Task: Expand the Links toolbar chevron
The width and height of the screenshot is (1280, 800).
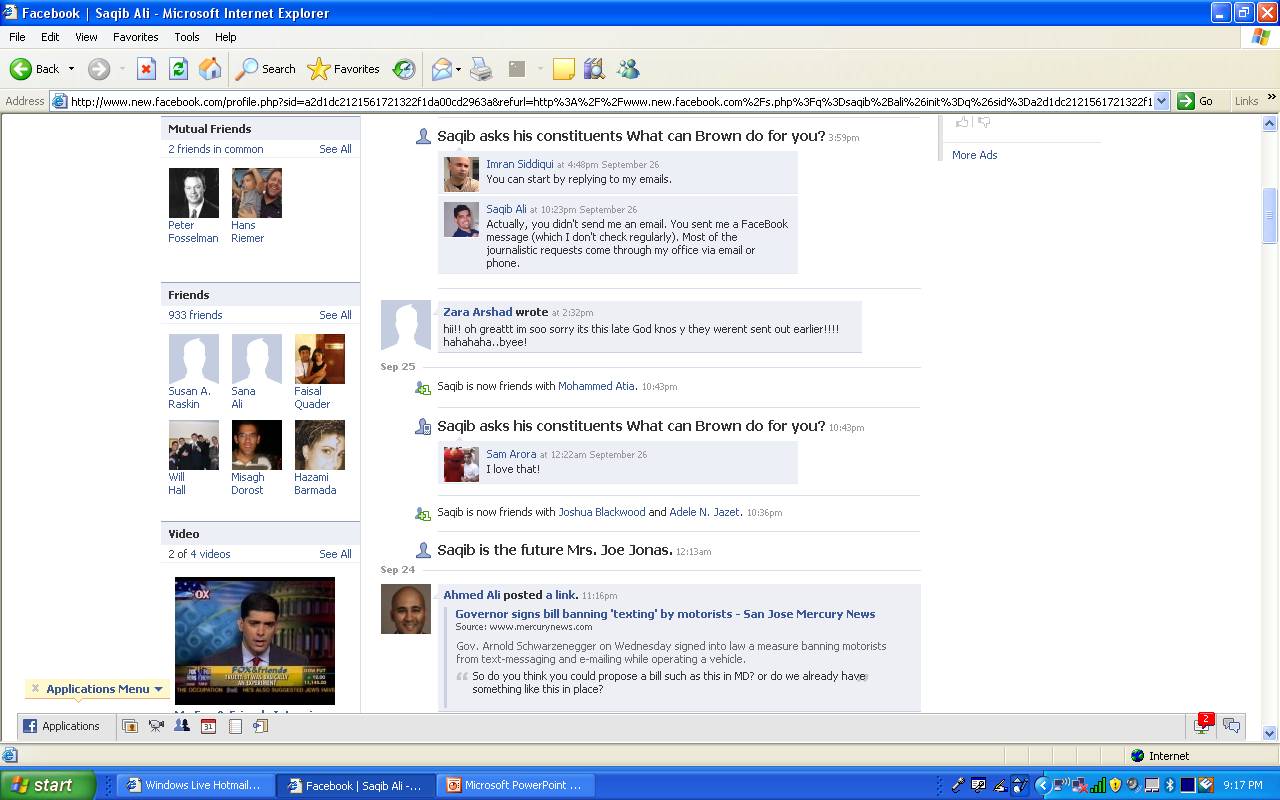Action: click(1271, 98)
